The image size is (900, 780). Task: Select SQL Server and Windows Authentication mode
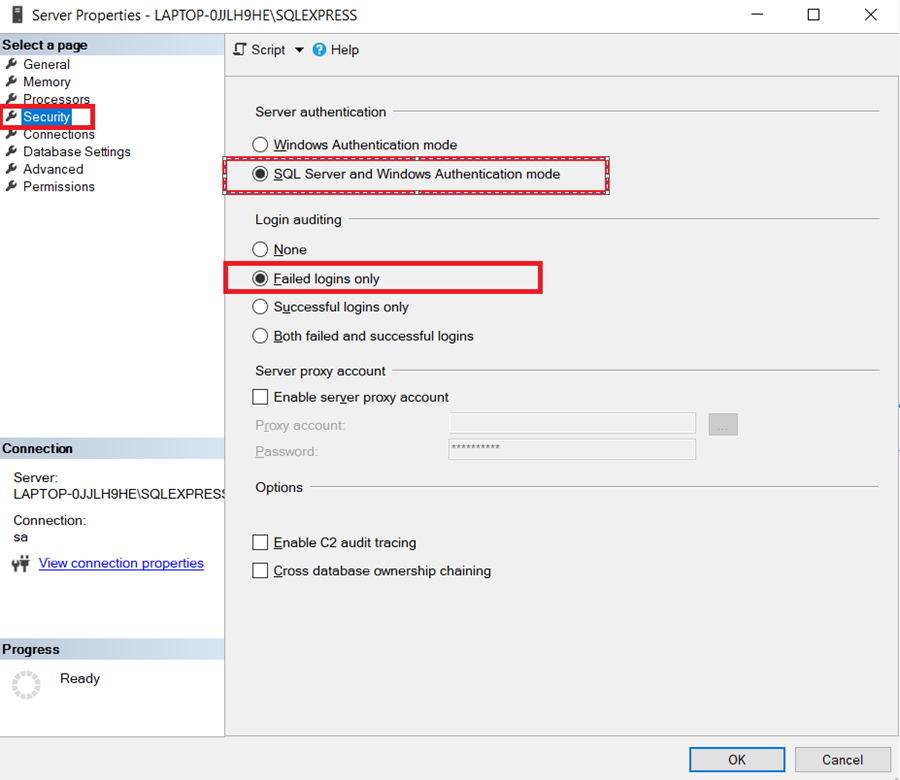(x=406, y=174)
